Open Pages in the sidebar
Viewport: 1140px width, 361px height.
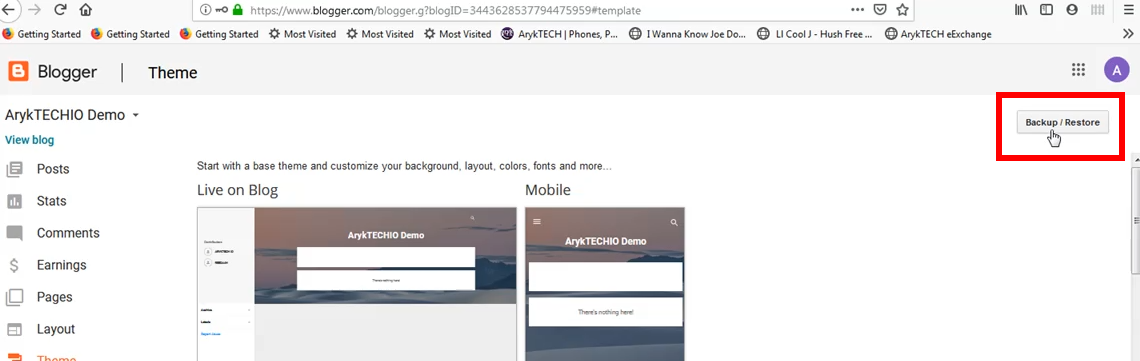click(x=55, y=297)
